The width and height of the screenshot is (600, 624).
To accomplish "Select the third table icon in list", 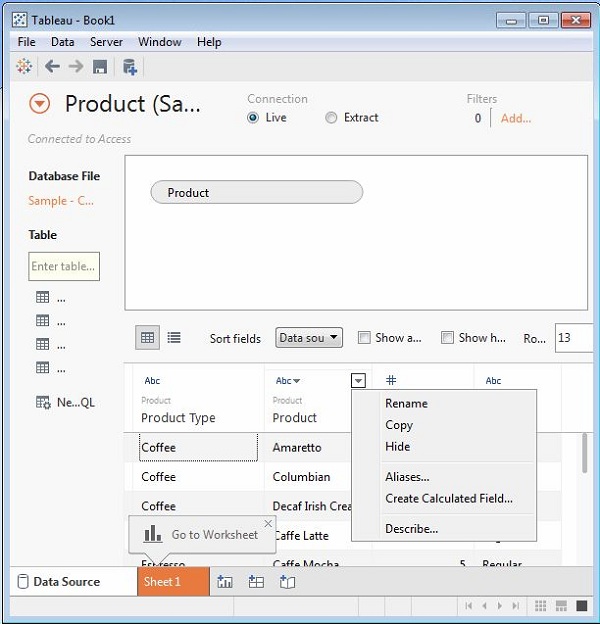I will (43, 344).
